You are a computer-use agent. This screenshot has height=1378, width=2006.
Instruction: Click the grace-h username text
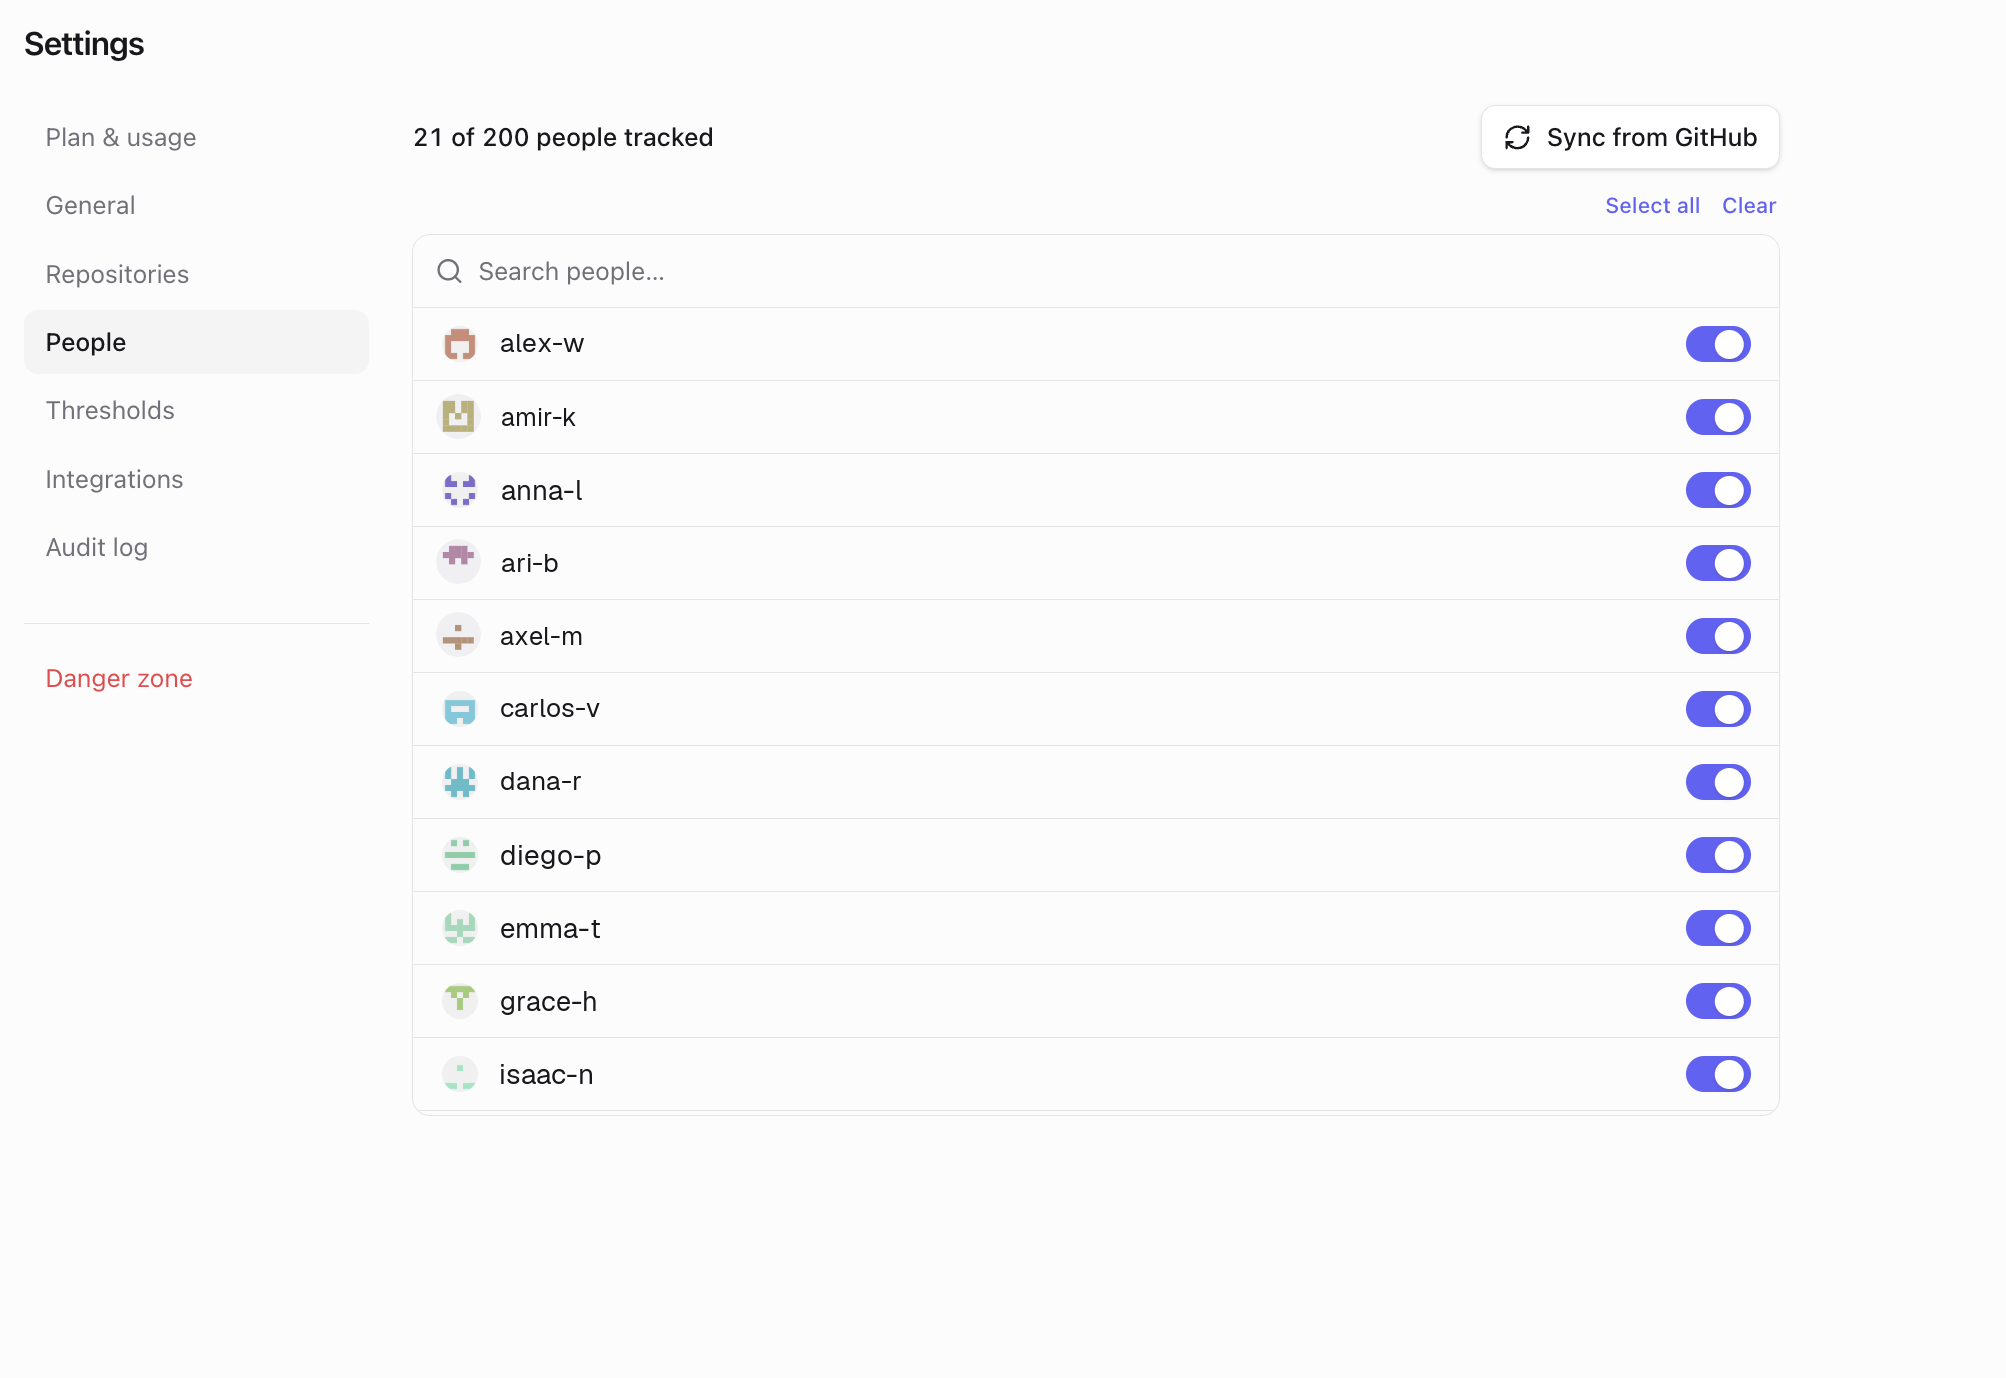(548, 1001)
